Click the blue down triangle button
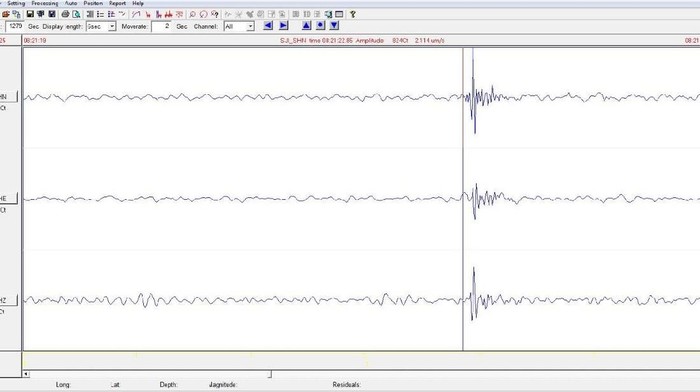This screenshot has height=392, width=700. 334,26
